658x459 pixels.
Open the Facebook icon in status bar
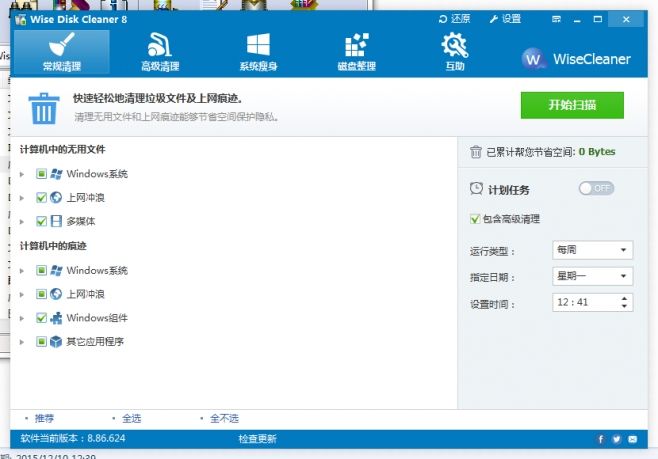pyautogui.click(x=601, y=439)
